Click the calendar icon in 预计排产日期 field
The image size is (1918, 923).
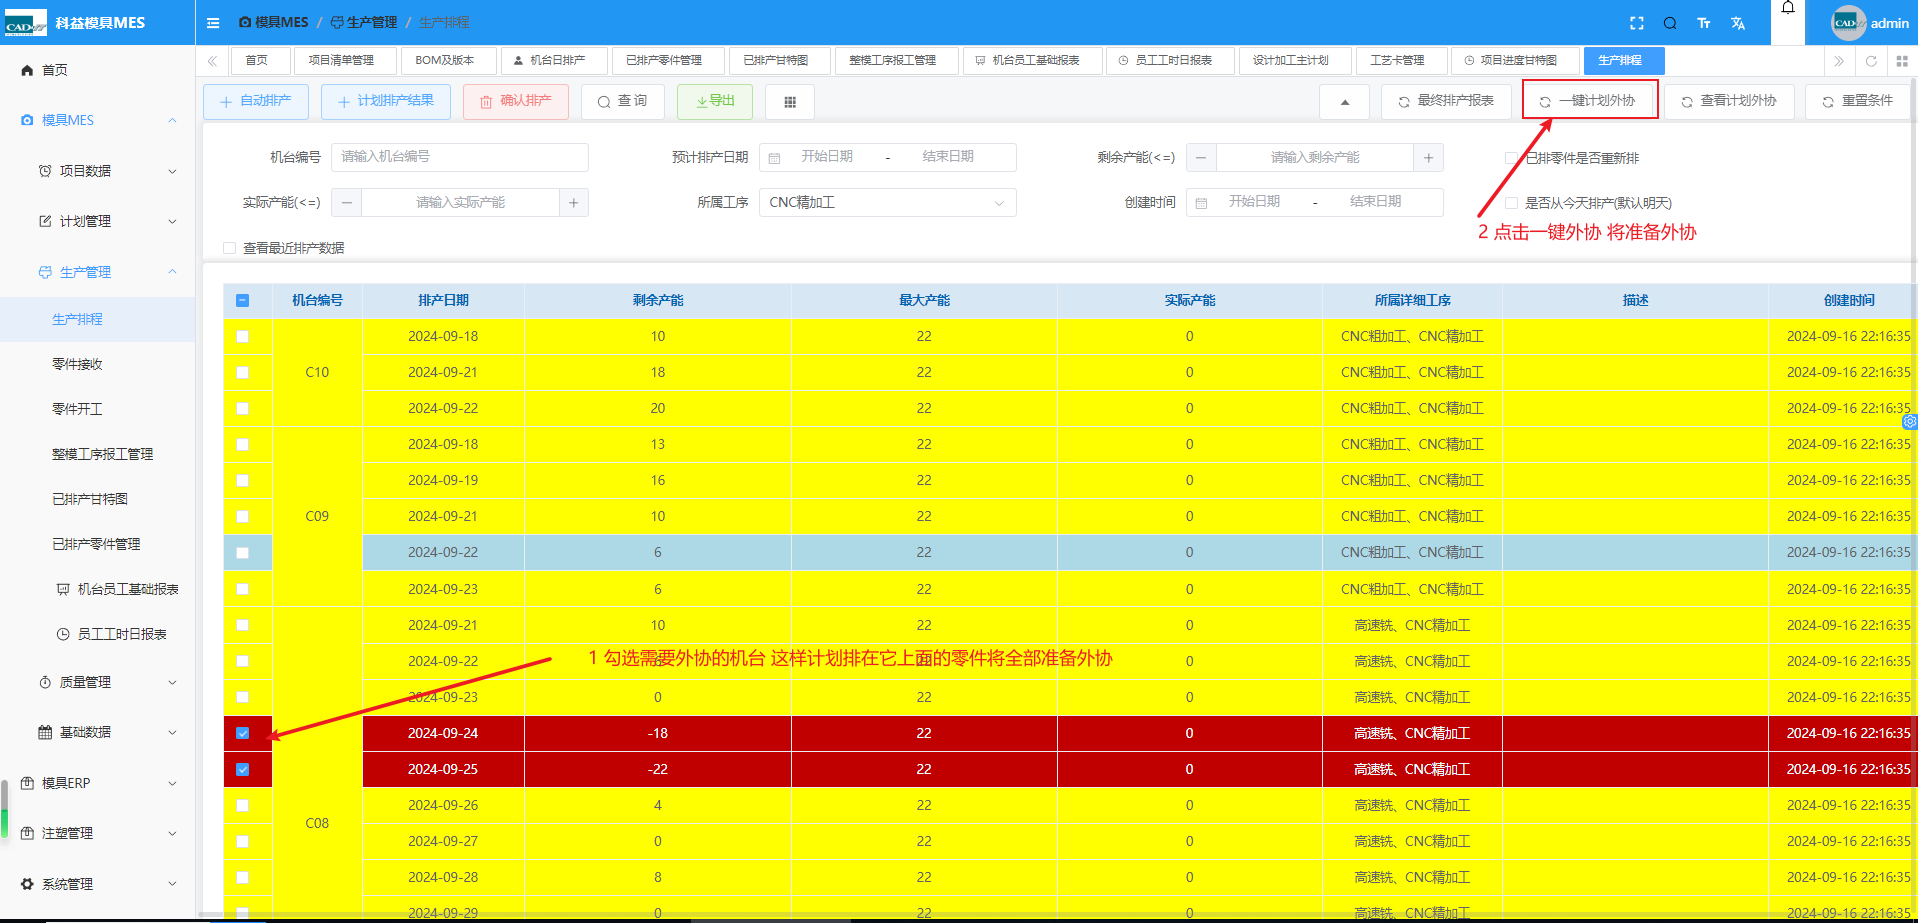[x=774, y=157]
